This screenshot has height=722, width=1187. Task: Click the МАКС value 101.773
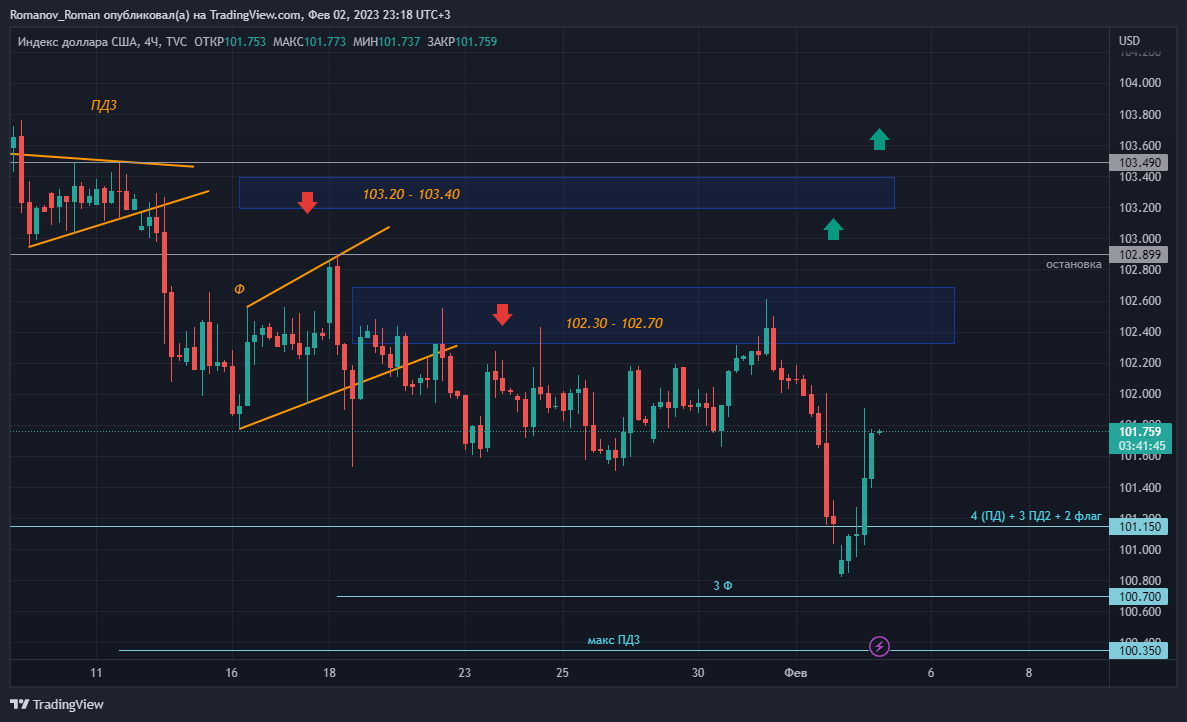[325, 42]
